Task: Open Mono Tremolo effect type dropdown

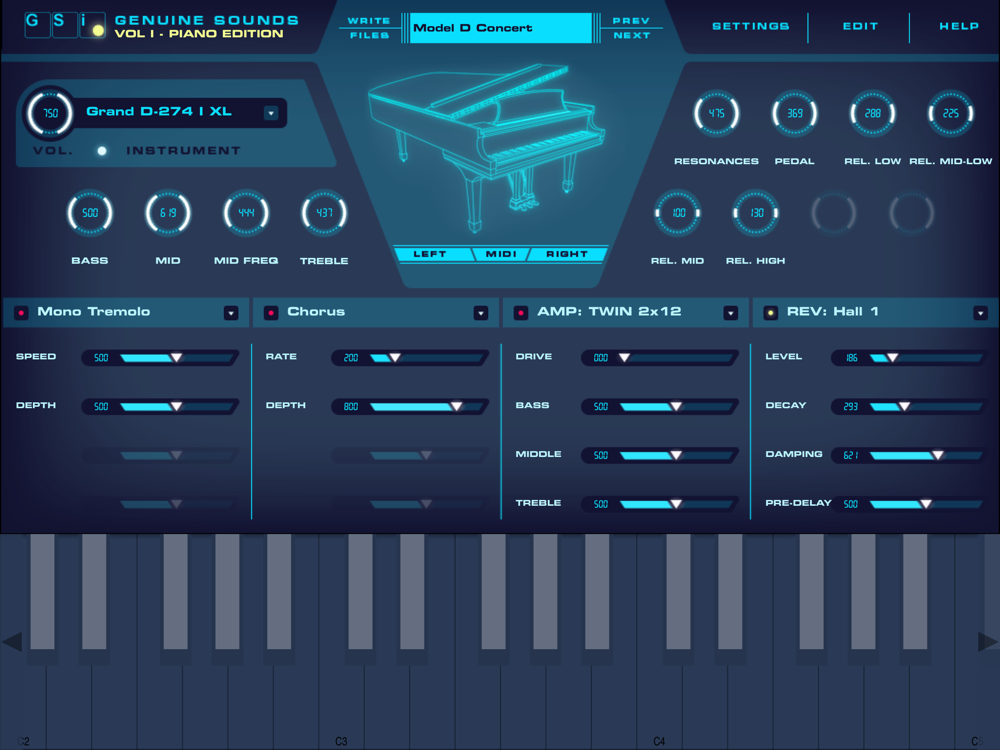Action: pyautogui.click(x=231, y=312)
